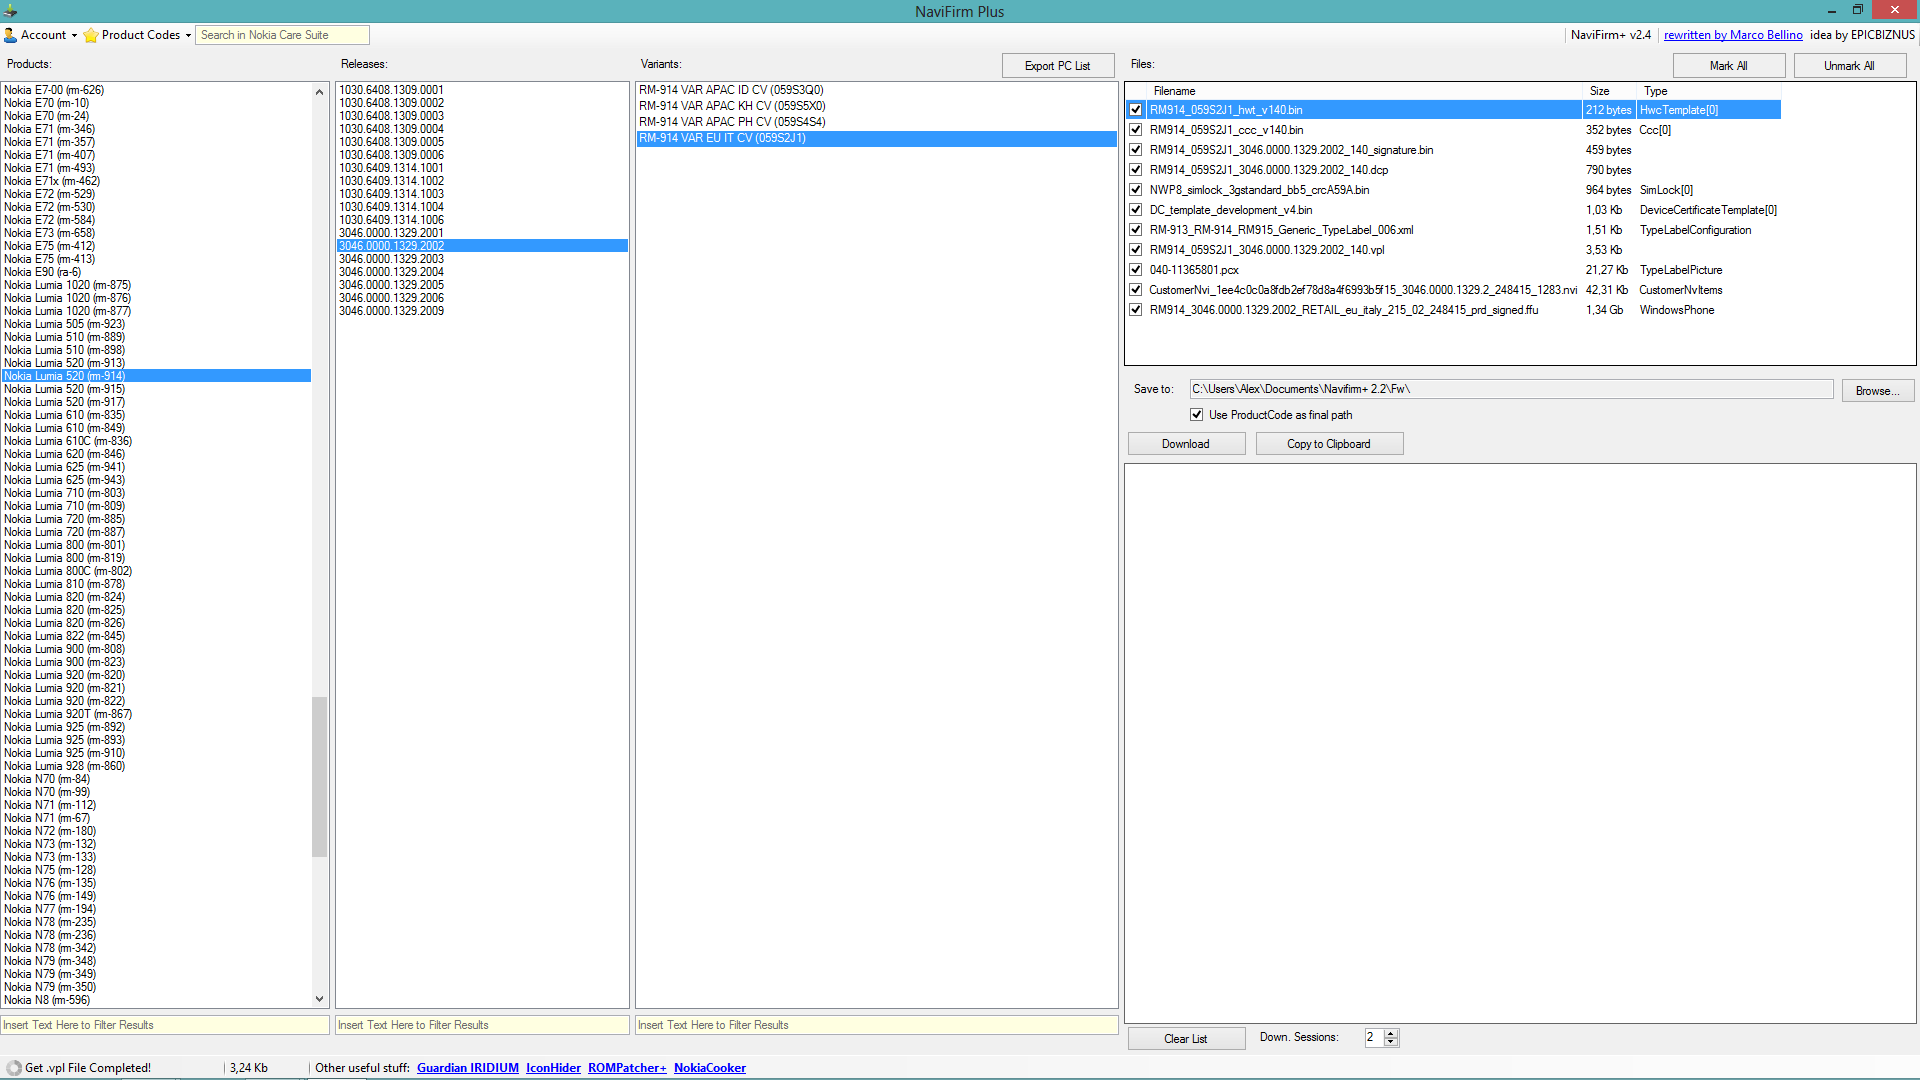Click the Product Codes star icon
The image size is (1920, 1080).
(91, 35)
